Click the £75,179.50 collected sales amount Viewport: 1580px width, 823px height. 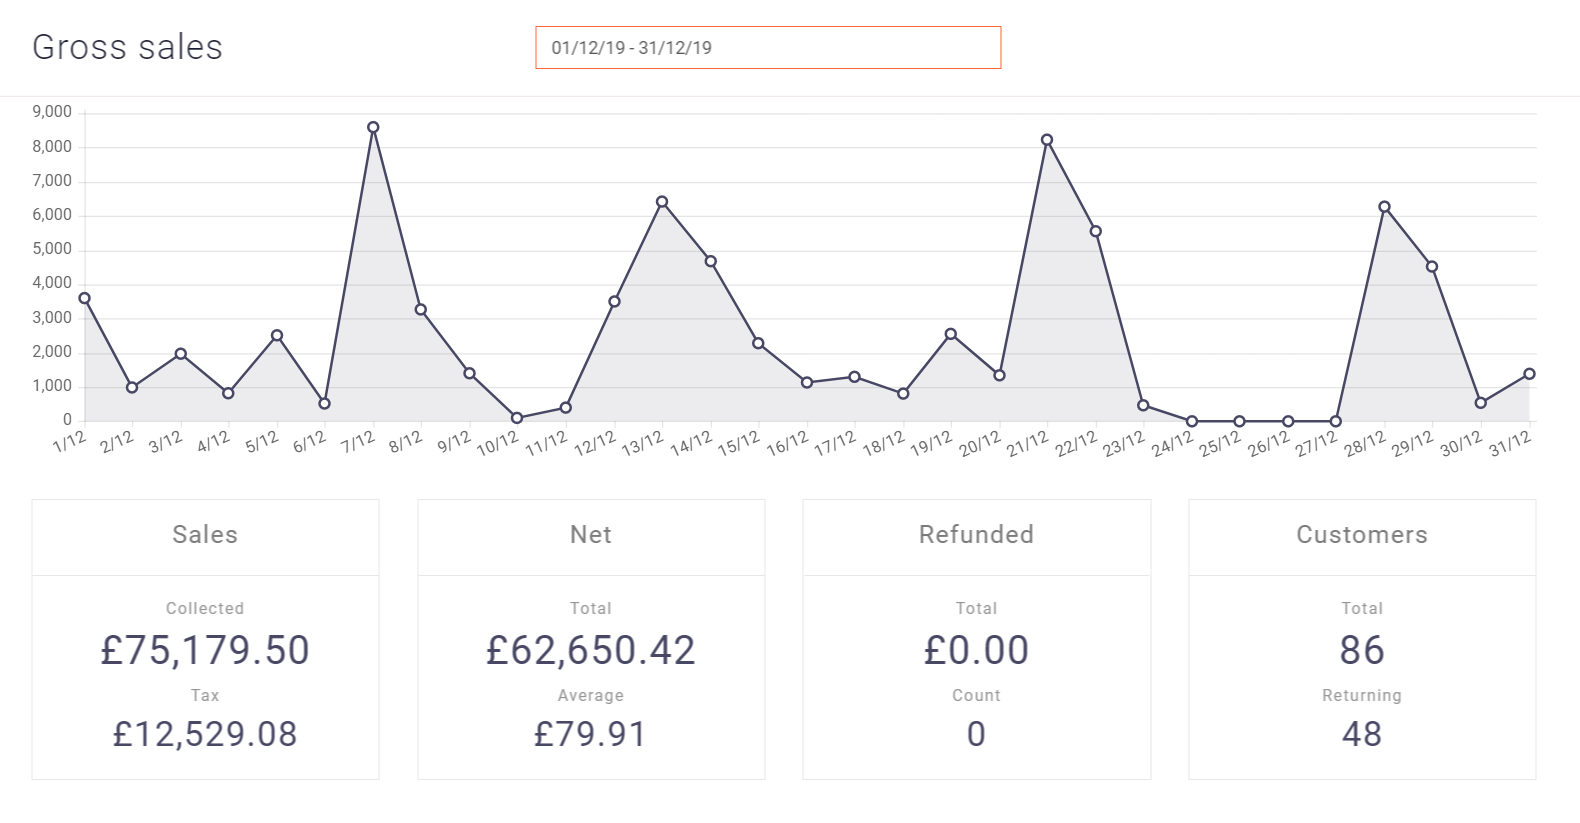tap(205, 651)
